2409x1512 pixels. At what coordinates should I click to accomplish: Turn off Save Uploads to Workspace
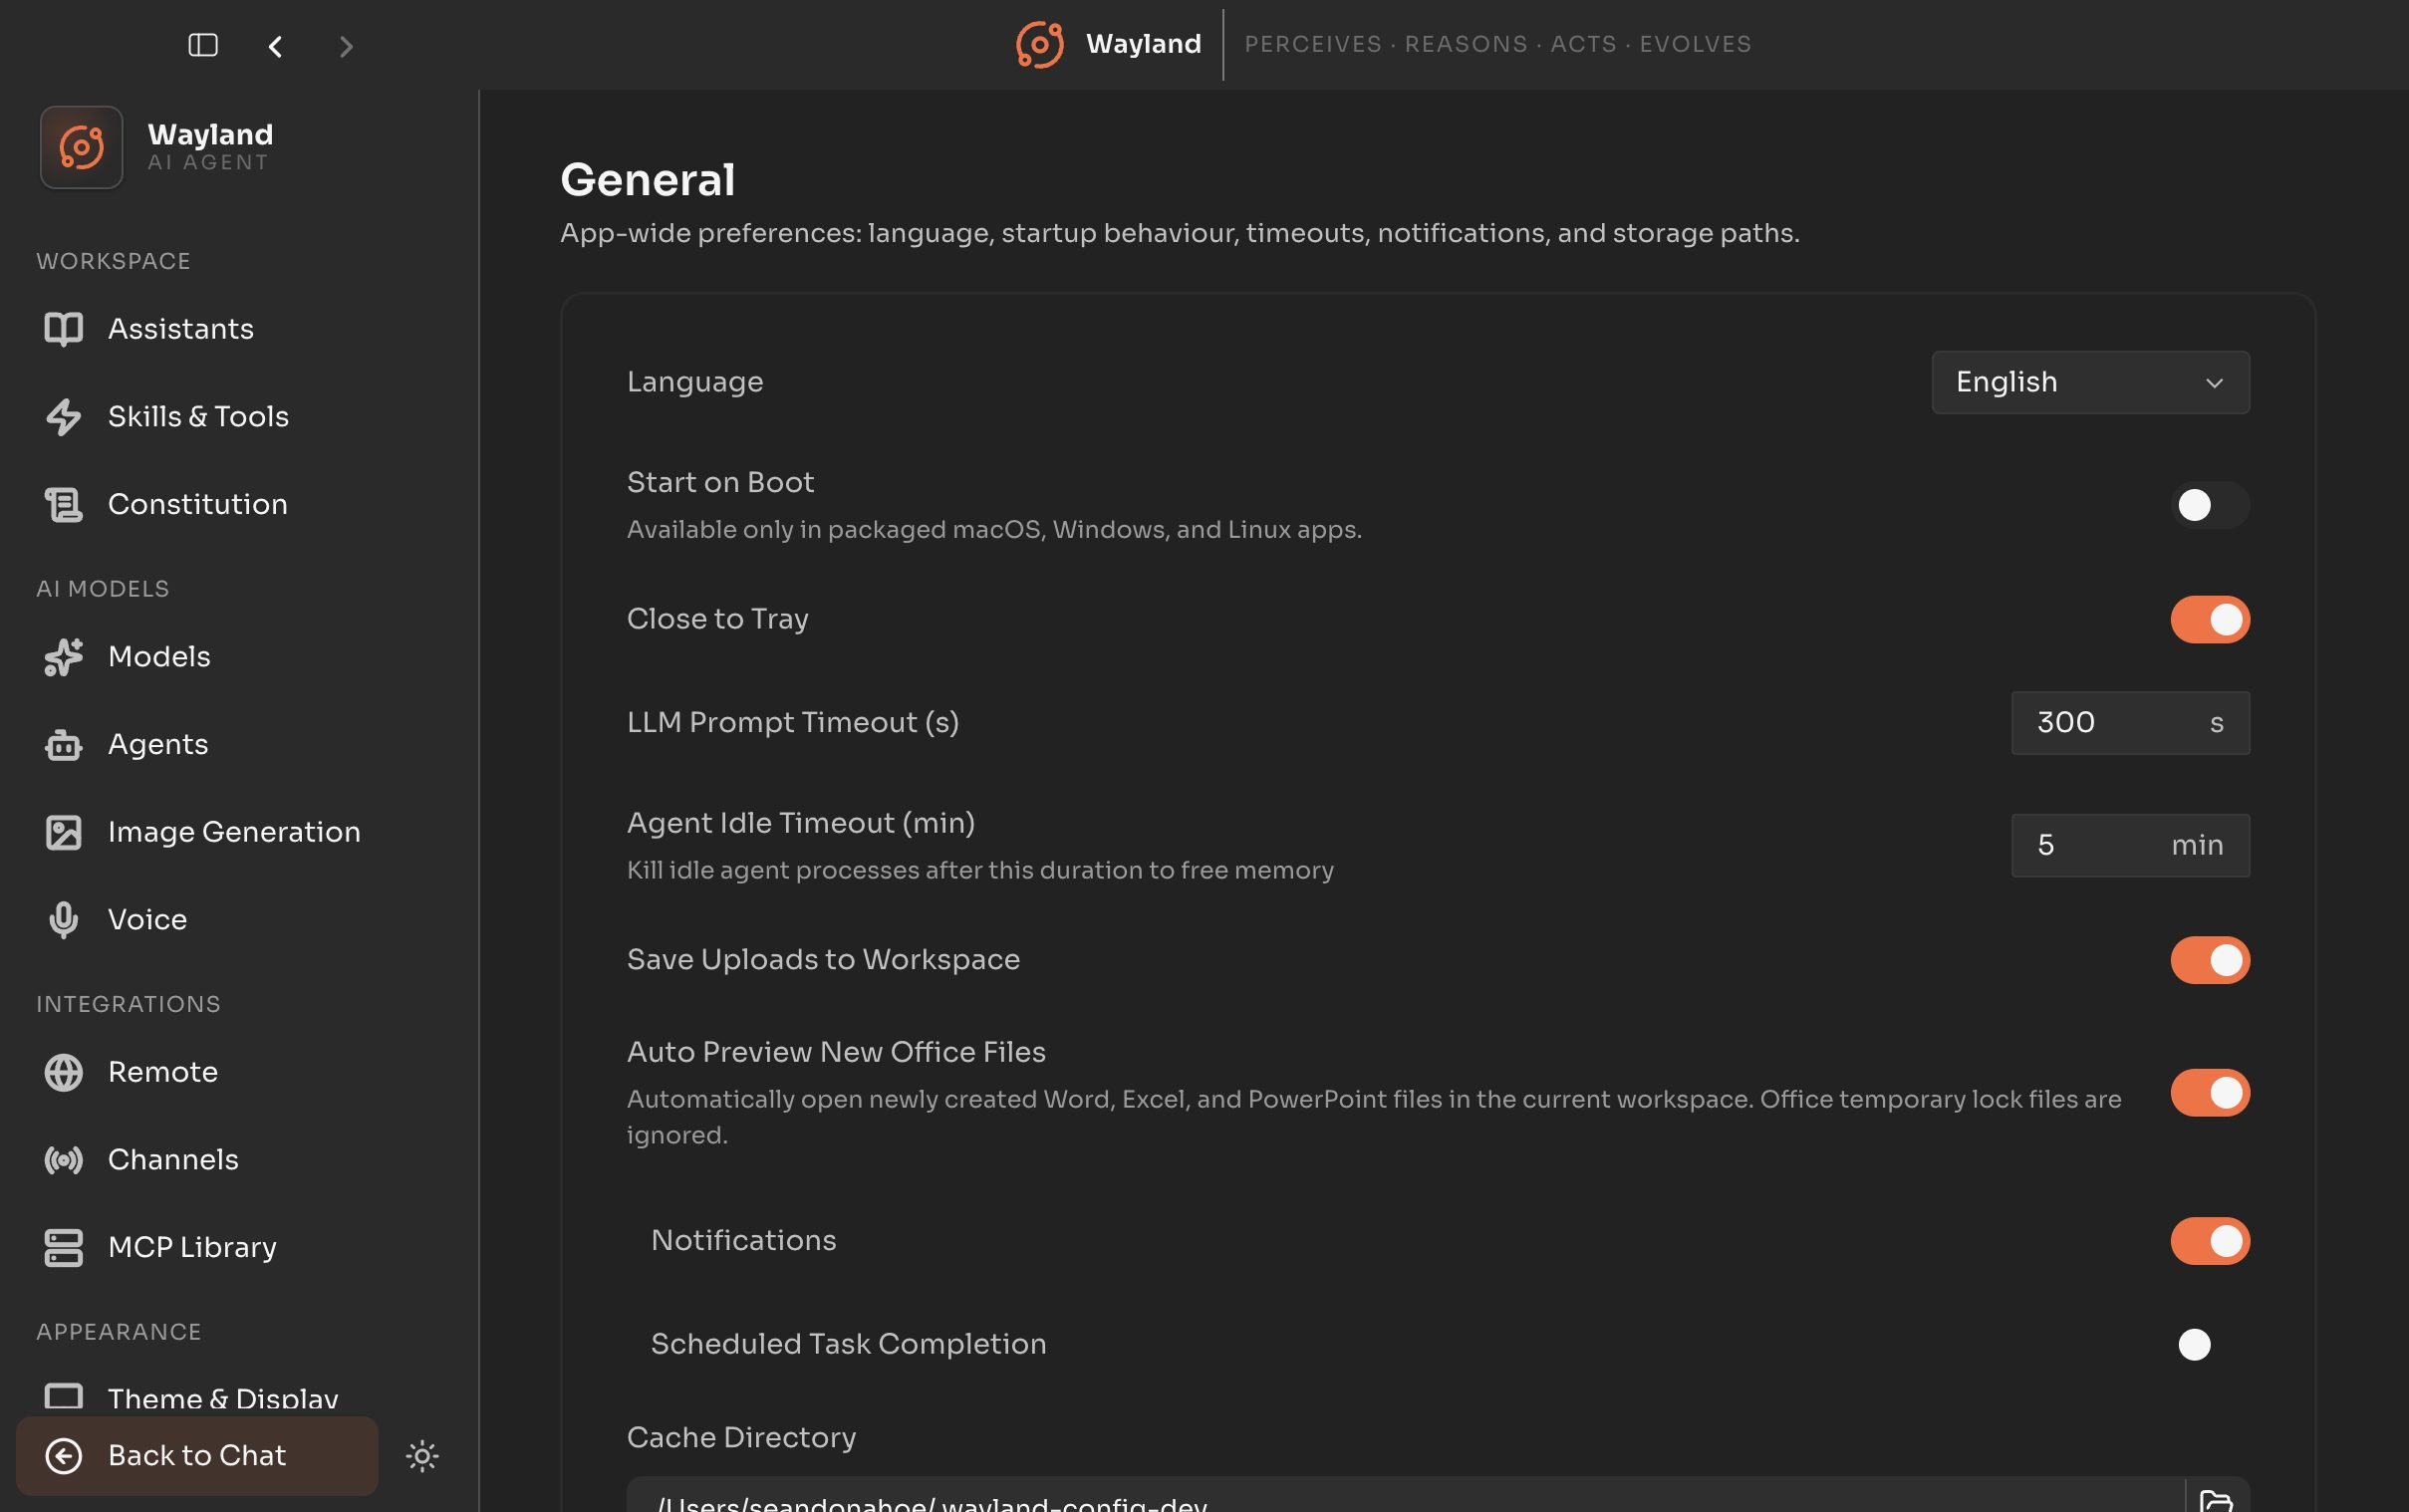[2209, 960]
